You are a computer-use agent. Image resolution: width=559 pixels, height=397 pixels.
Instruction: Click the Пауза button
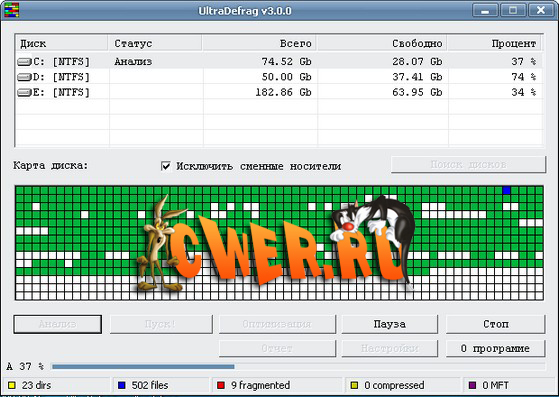point(390,324)
